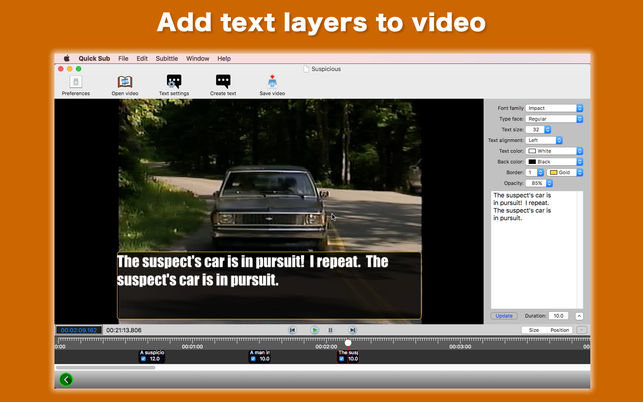
Task: Pause video playback
Action: tap(331, 329)
